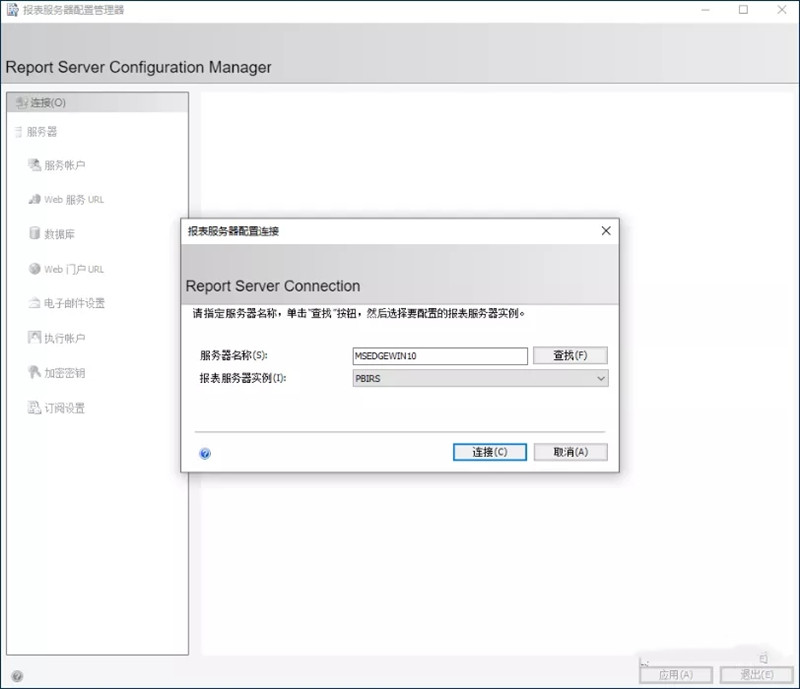
Task: Click the 连接(C) connect button
Action: 490,452
